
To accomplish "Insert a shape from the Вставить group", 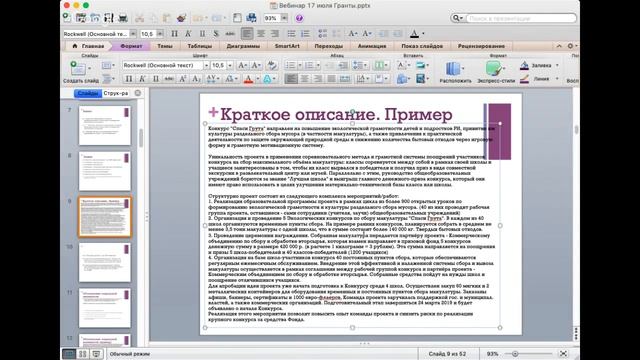I will (402, 79).
